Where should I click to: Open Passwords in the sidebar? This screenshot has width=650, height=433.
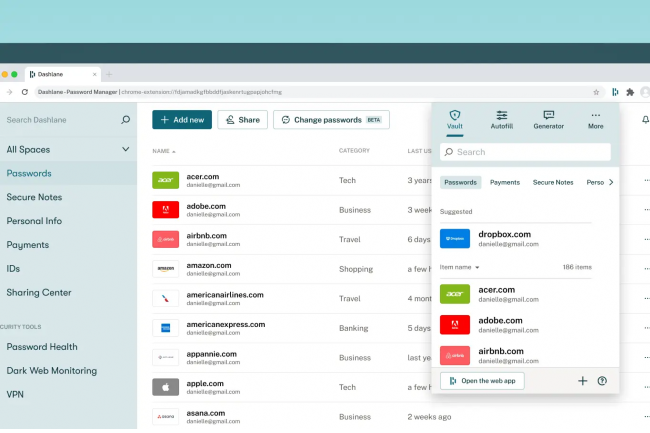pyautogui.click(x=68, y=173)
